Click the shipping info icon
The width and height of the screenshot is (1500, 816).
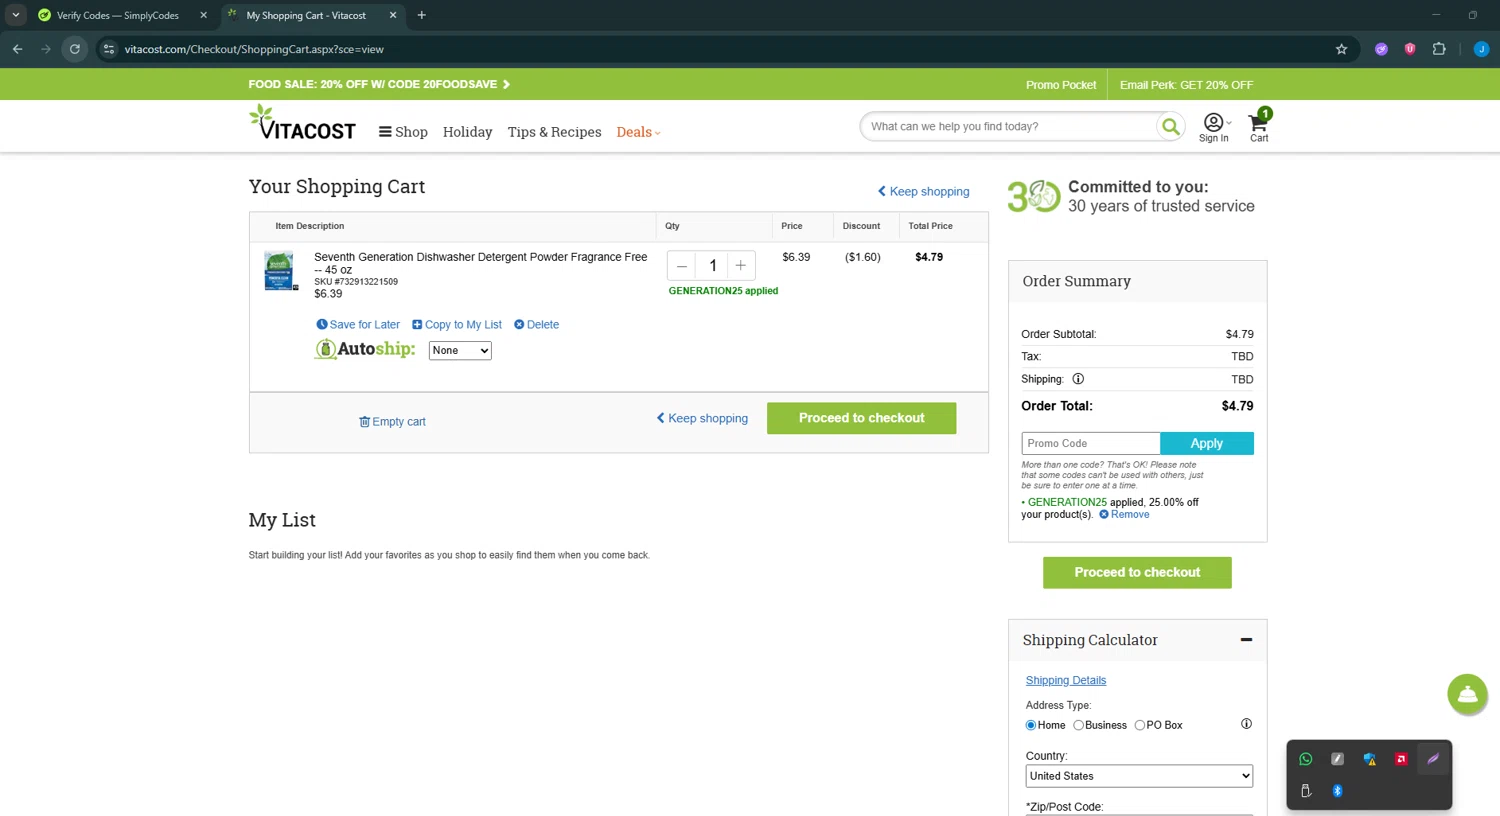click(1078, 379)
